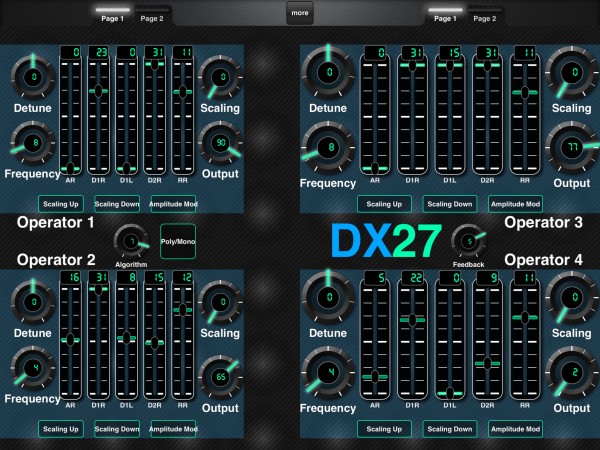Toggle Operator 1 Amplitude Mod
Image resolution: width=600 pixels, height=450 pixels.
(x=173, y=204)
